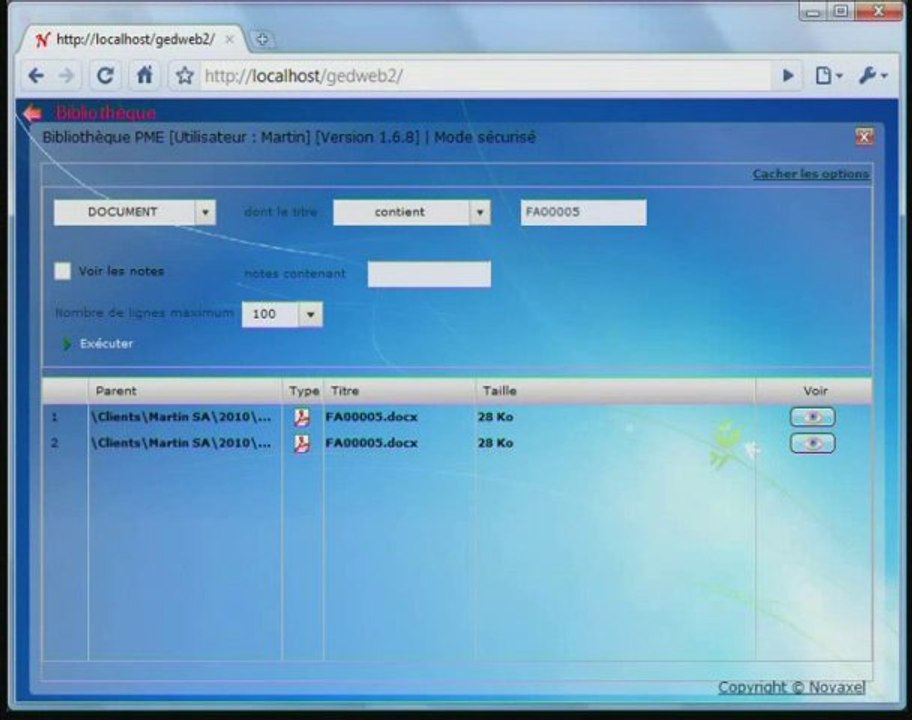Select the localhost/gedweb2 browser tab
The height and width of the screenshot is (720, 912).
click(x=134, y=40)
